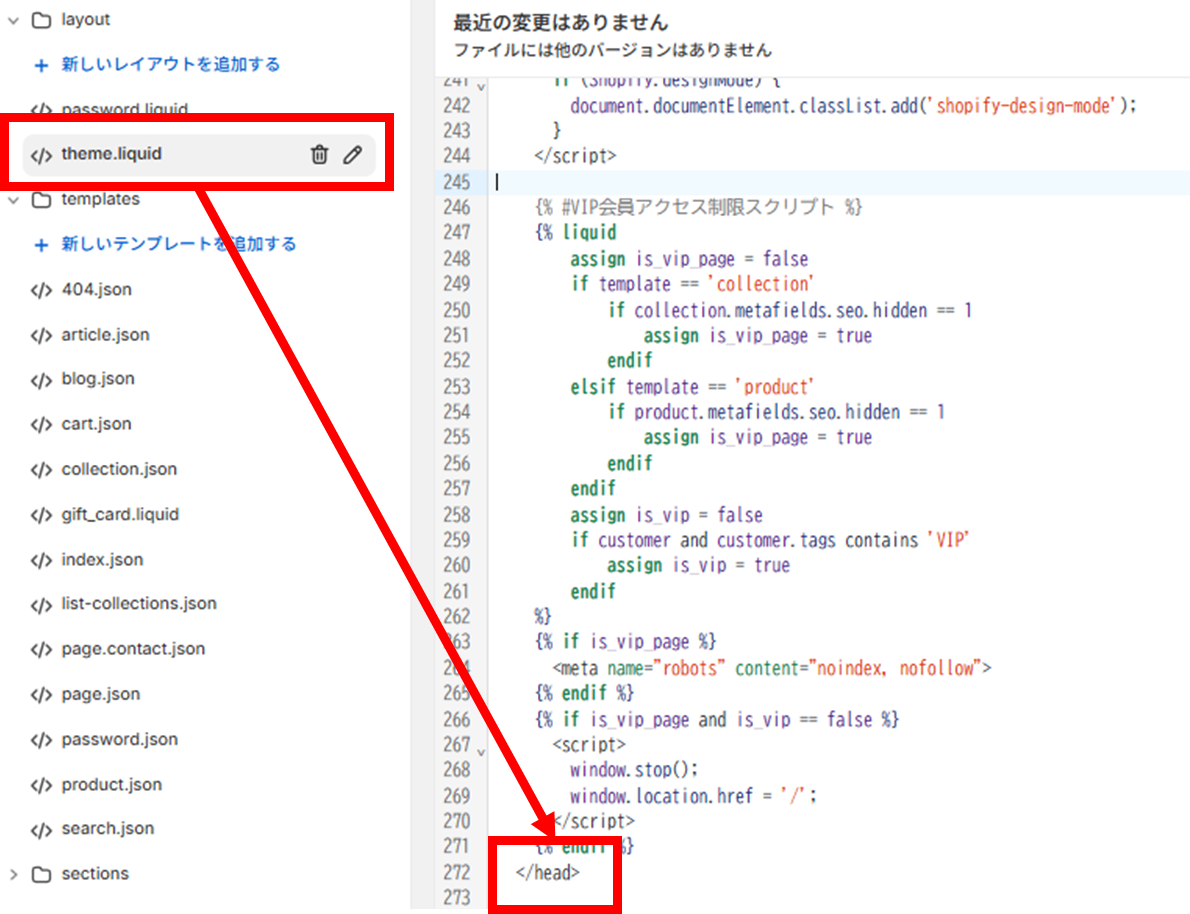Fold the script block at line 267
This screenshot has height=914, width=1190.
(481, 752)
